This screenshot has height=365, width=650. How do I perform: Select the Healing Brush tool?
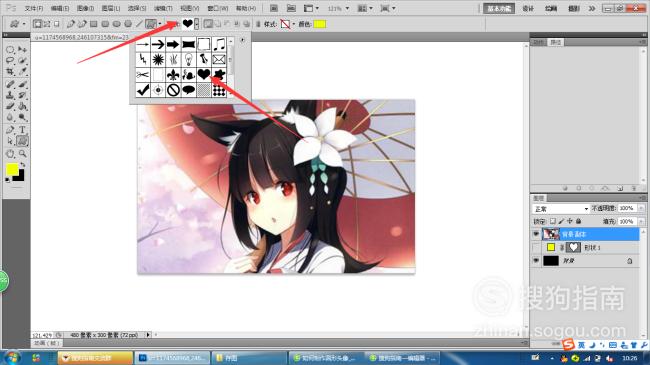(x=10, y=85)
